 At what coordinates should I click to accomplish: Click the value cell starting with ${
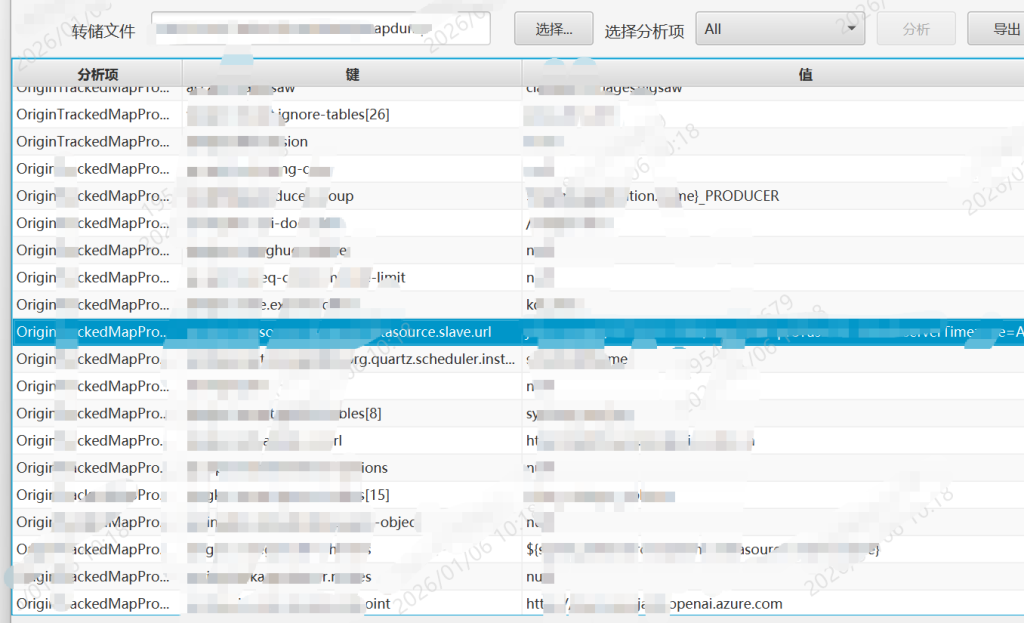(x=700, y=549)
